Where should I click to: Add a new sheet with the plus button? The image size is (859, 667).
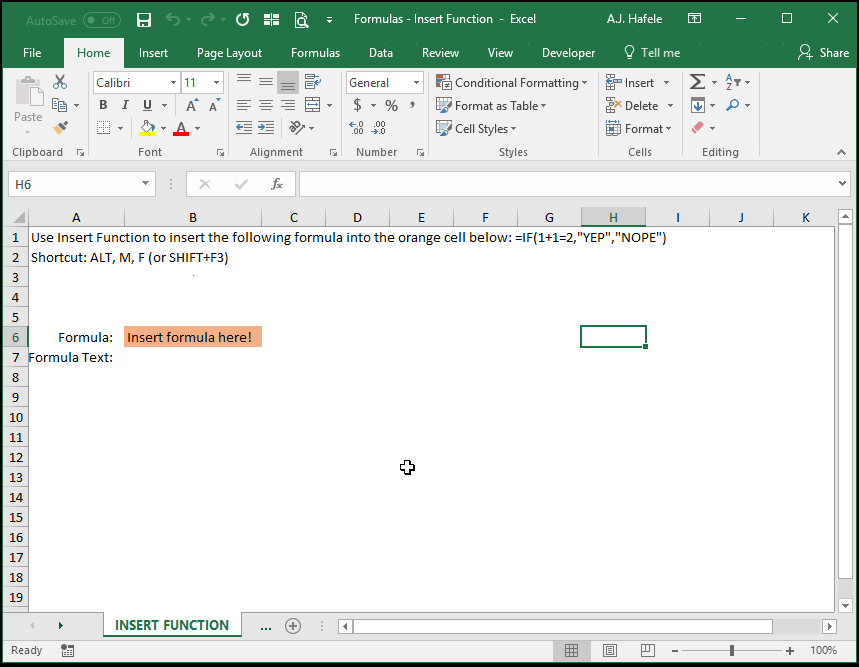click(293, 625)
